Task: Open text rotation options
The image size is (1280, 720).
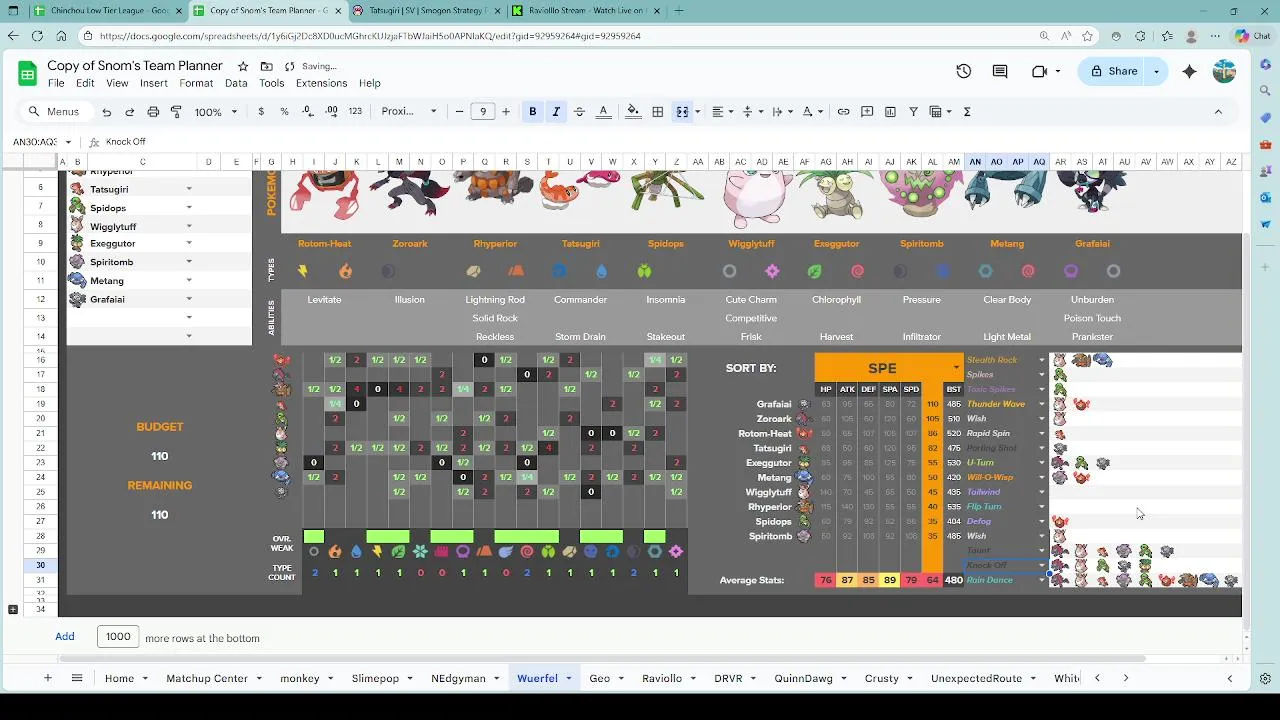Action: point(812,112)
